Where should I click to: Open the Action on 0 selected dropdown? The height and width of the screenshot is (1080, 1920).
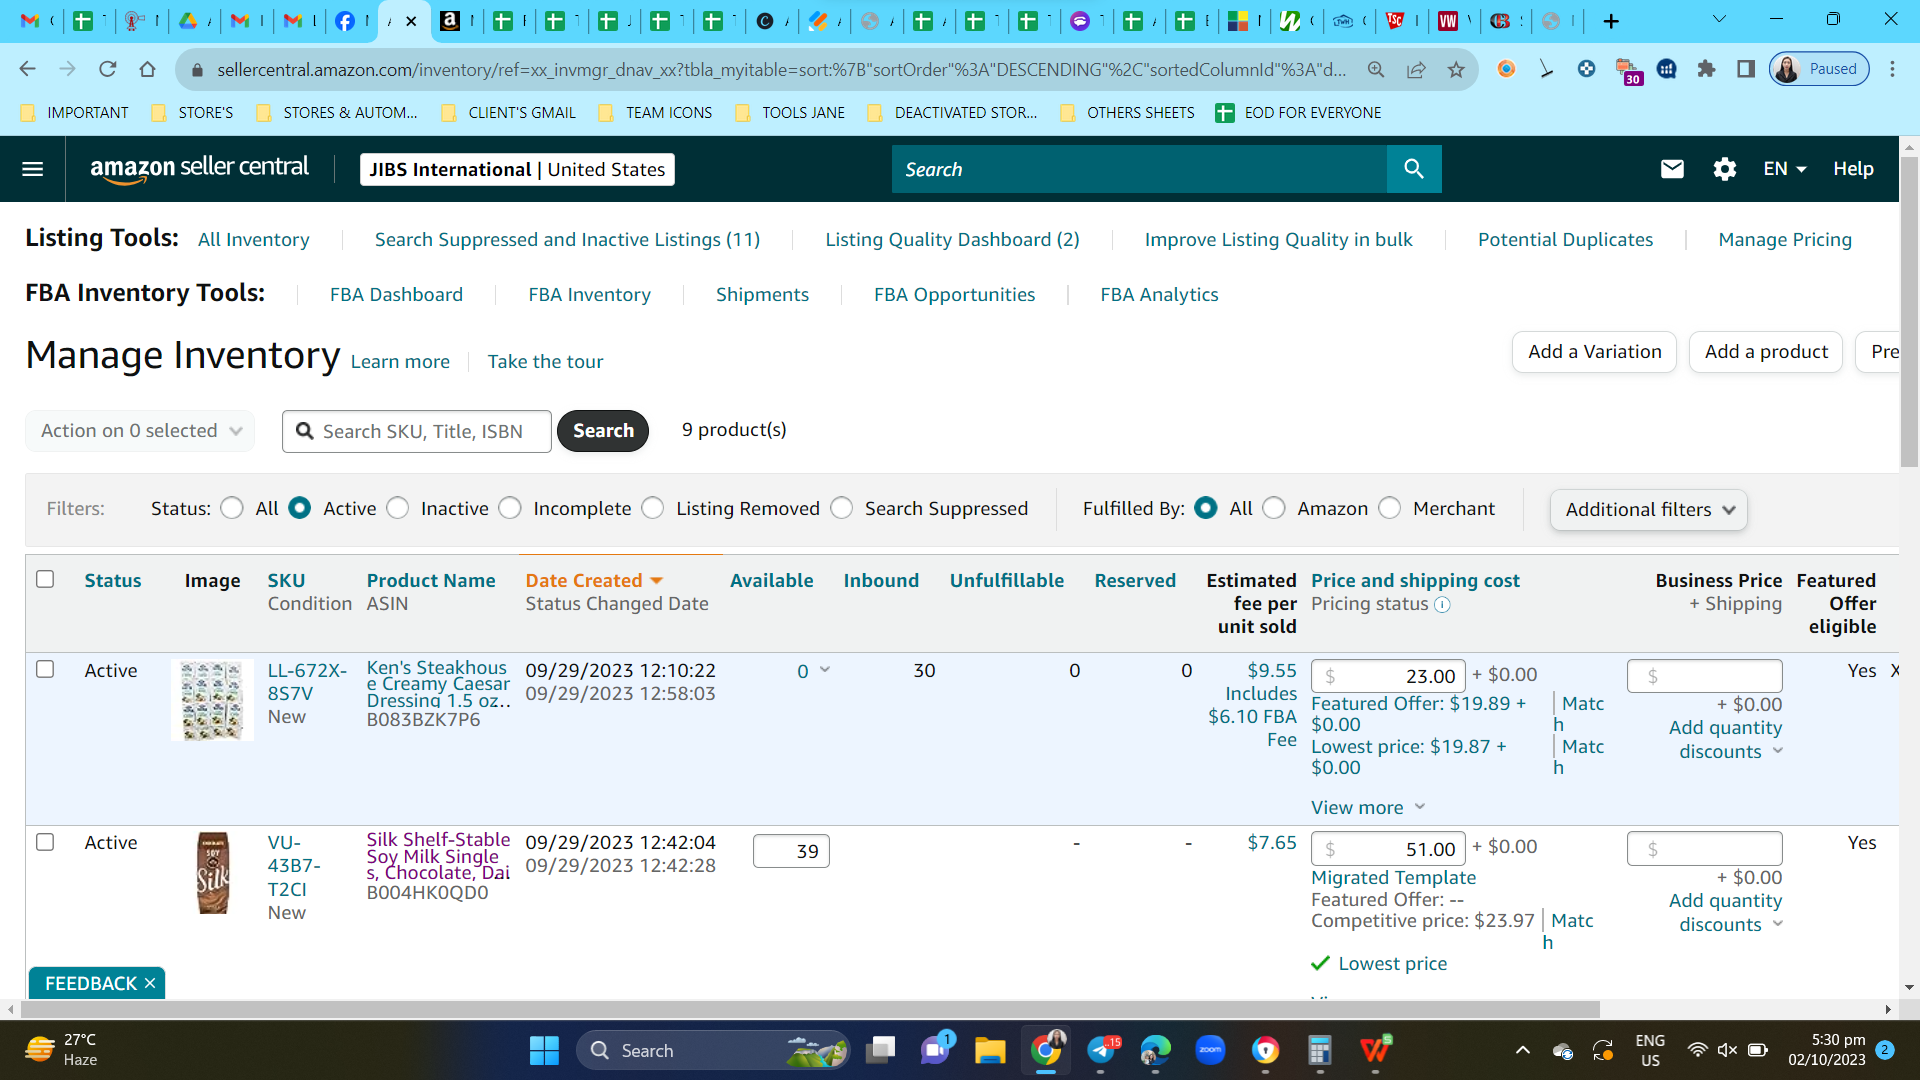(x=140, y=431)
